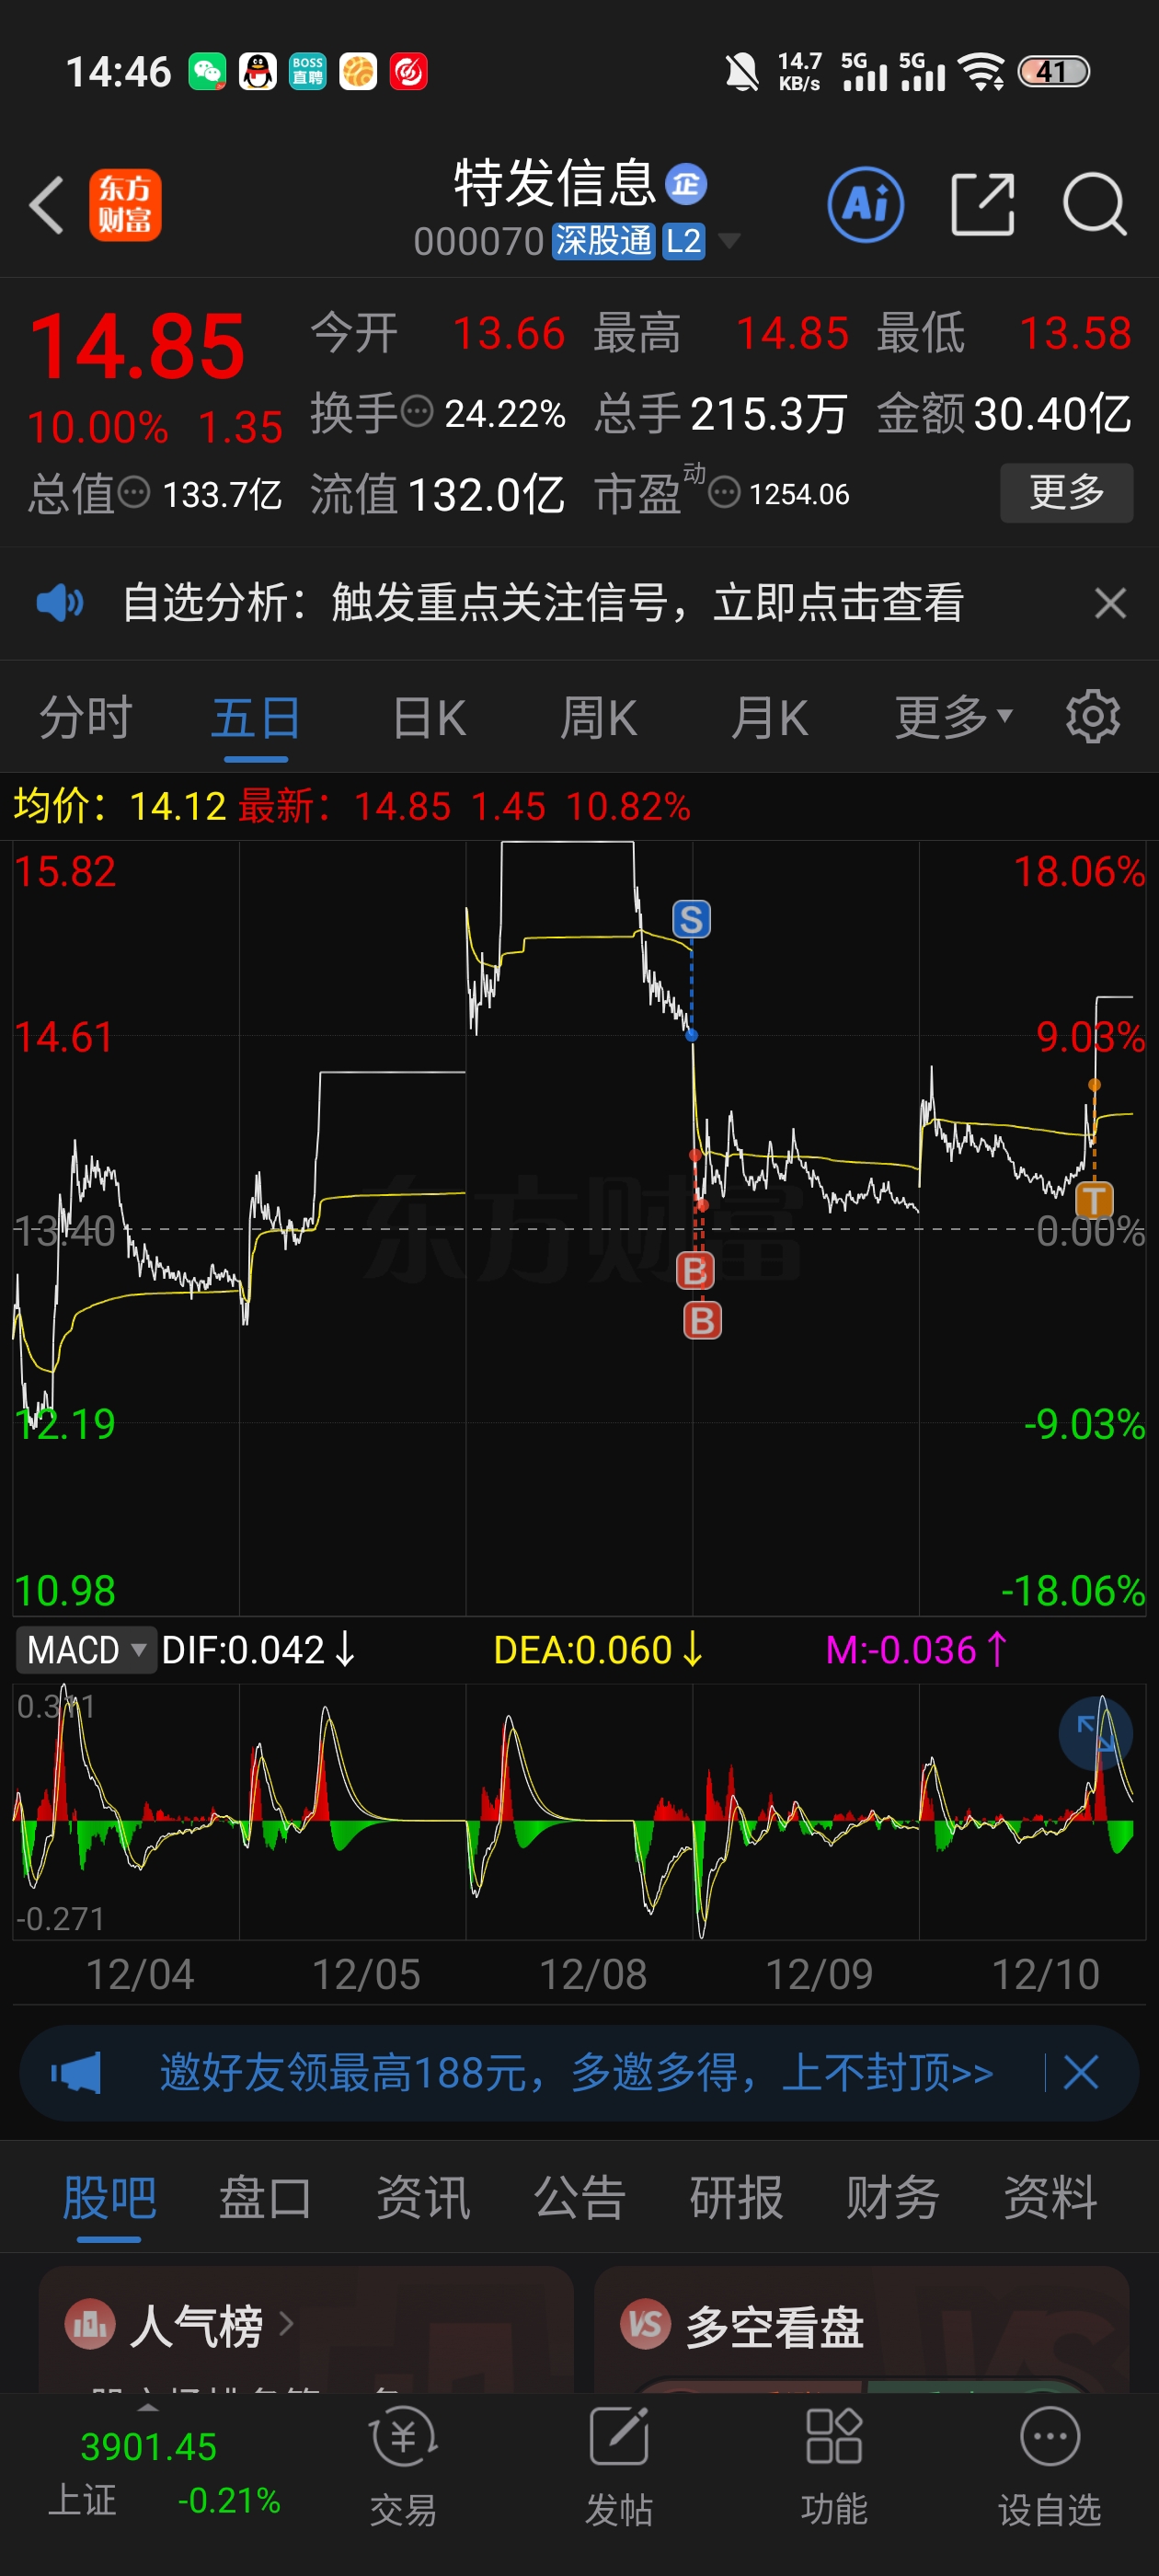Open the 公告 tab
Screen dimensions: 1159x2576
579,2198
